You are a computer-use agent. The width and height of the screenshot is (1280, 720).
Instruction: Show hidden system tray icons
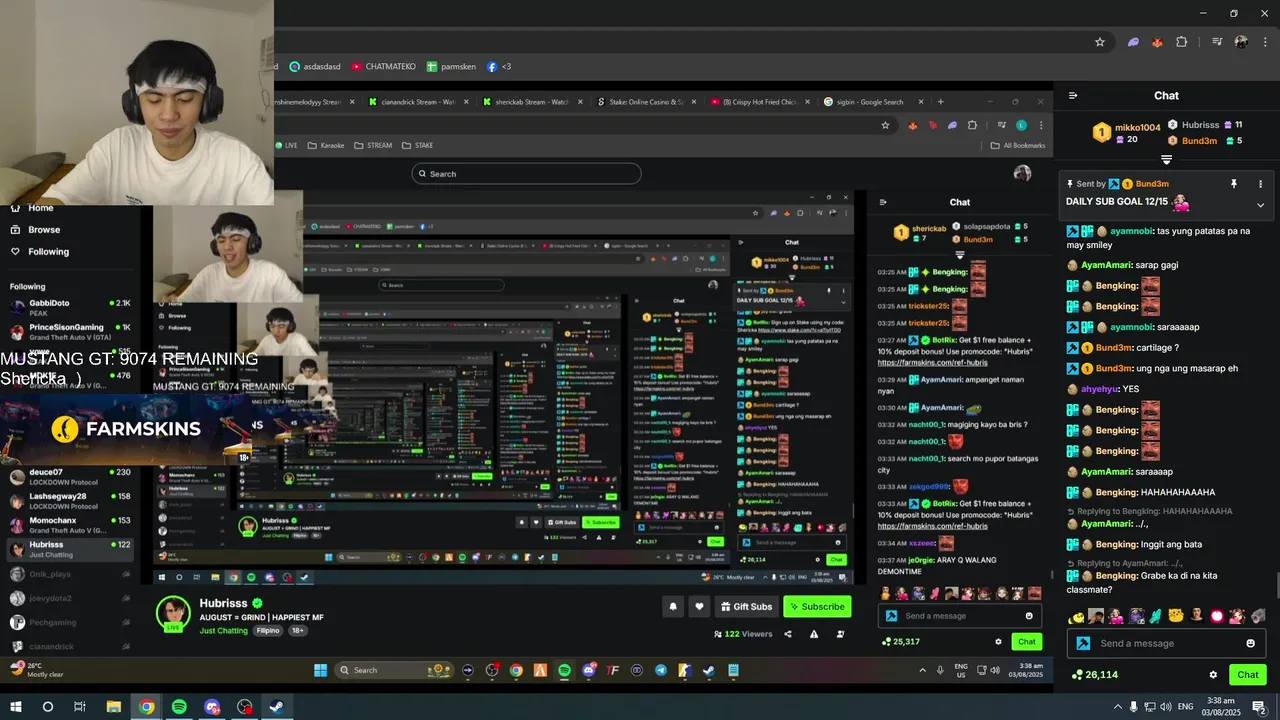coord(1117,707)
